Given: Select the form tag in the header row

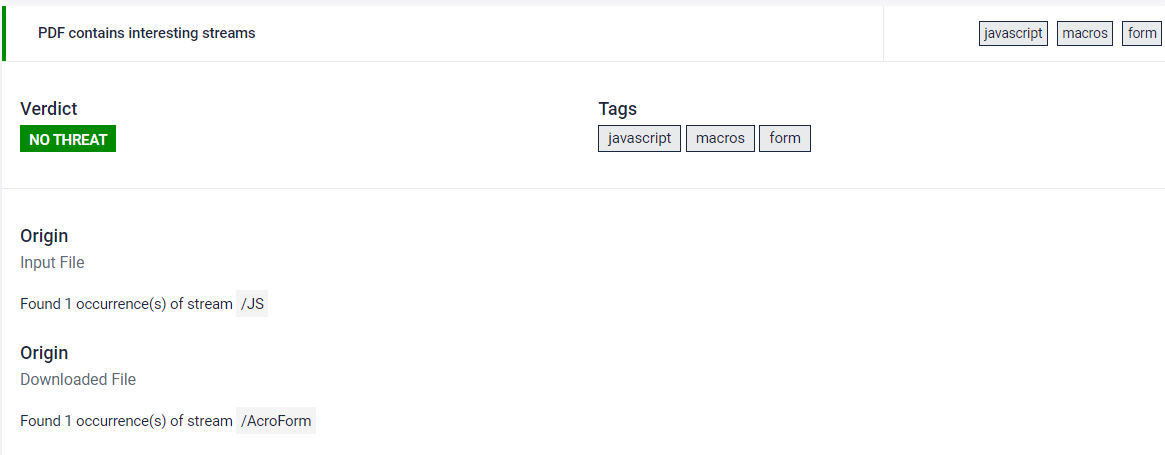Looking at the screenshot, I should pyautogui.click(x=1141, y=33).
